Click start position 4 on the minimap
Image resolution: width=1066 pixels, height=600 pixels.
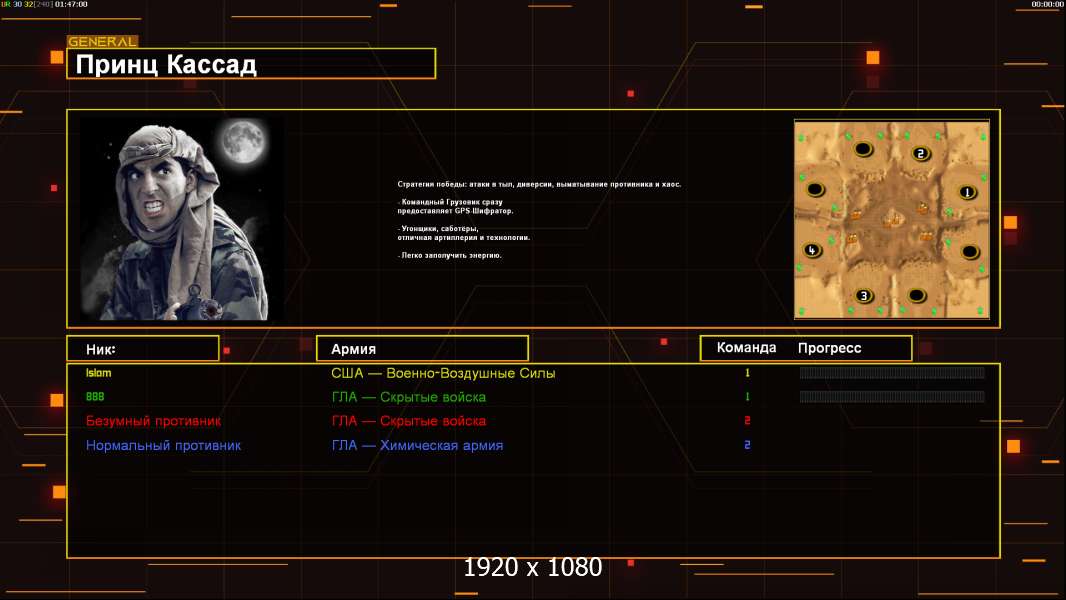pyautogui.click(x=812, y=250)
